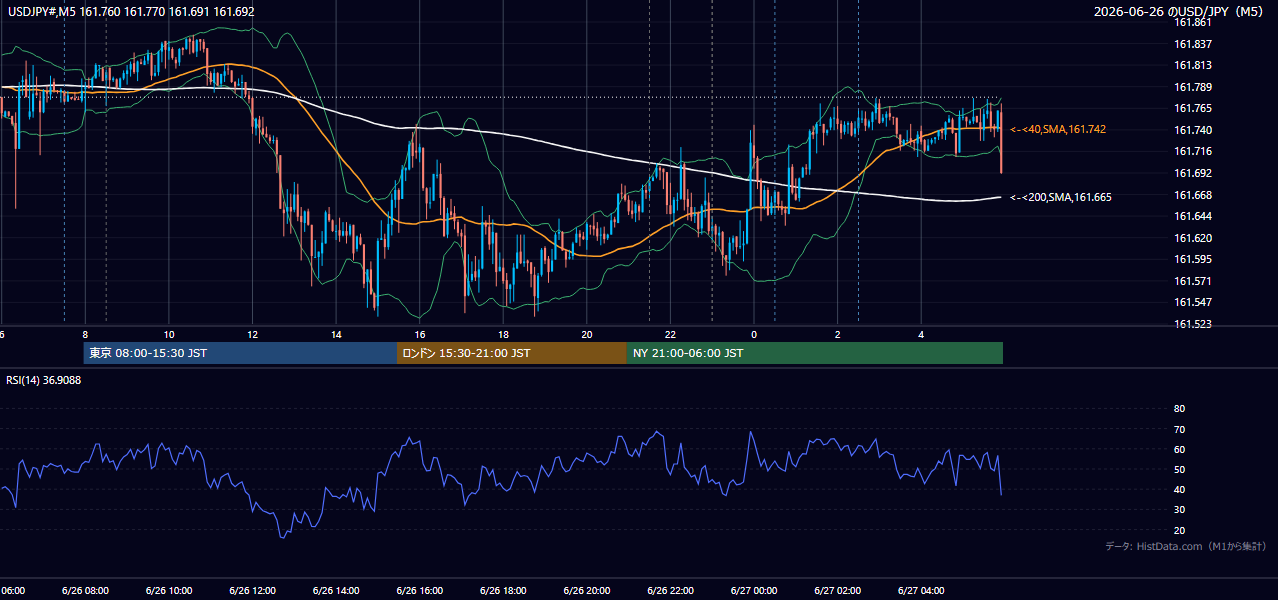Click RSI scale value 50
The height and width of the screenshot is (600, 1278).
(1179, 469)
